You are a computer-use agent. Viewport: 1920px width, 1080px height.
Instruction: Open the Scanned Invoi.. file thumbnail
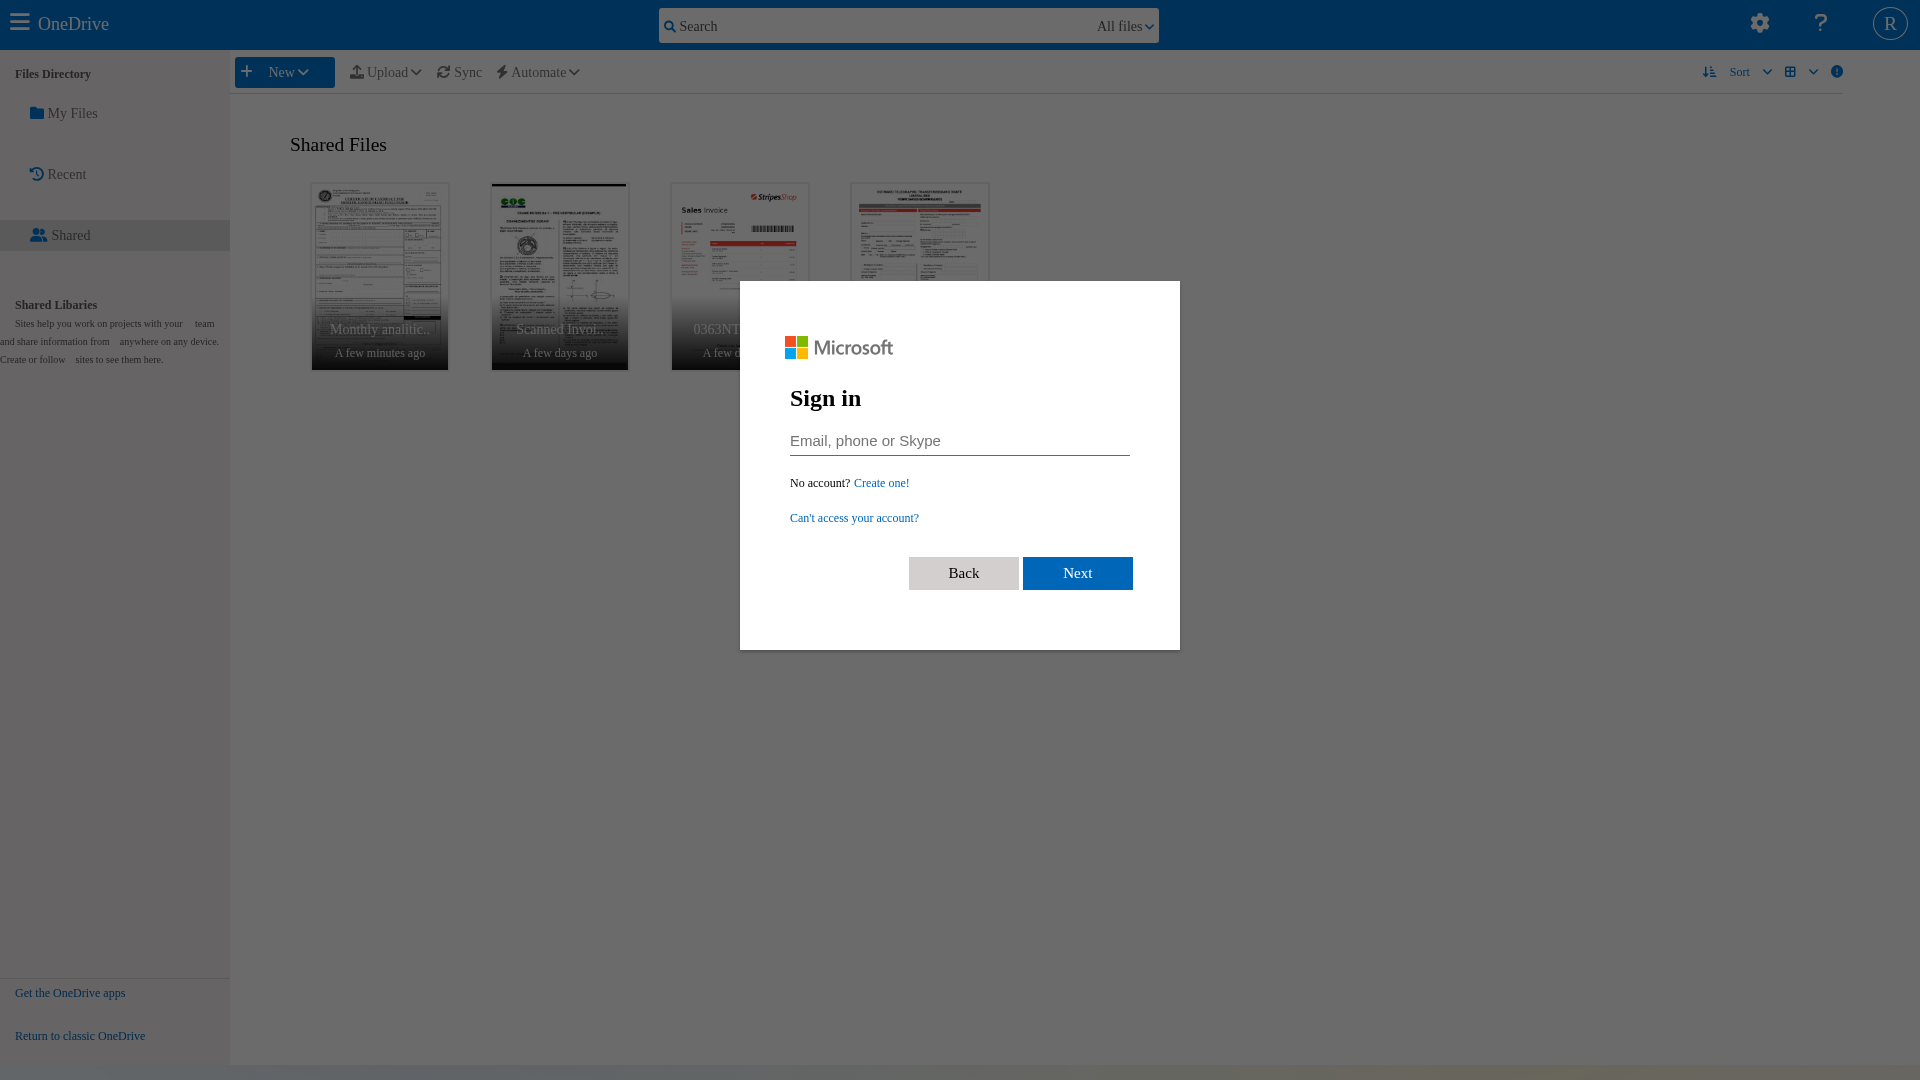click(560, 277)
